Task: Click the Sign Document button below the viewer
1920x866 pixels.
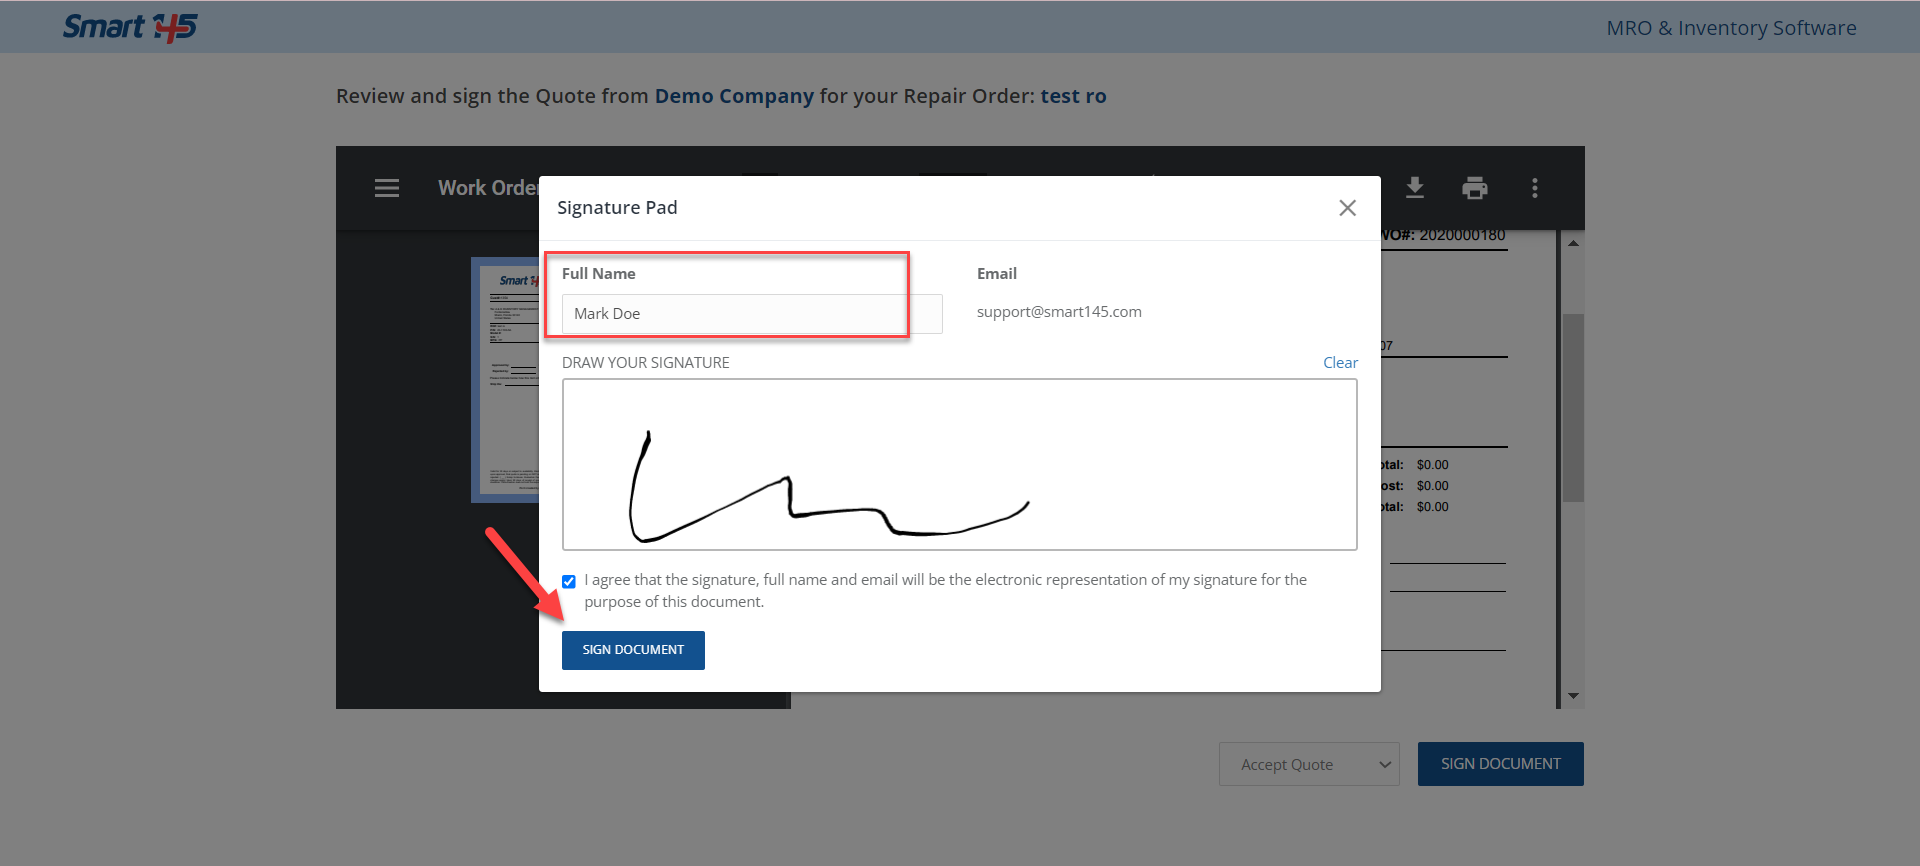Action: point(1500,764)
